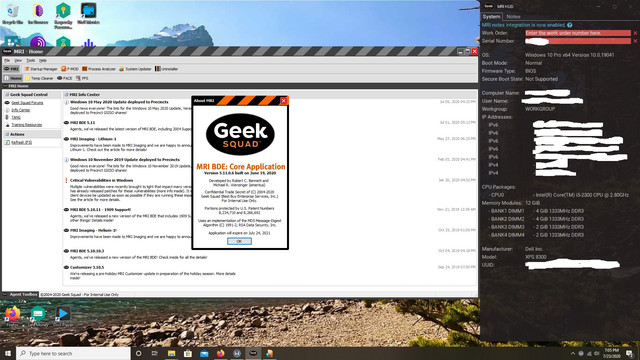
Task: Open the MRI Imaging - Lithium-1 article
Action: pyautogui.click(x=93, y=139)
